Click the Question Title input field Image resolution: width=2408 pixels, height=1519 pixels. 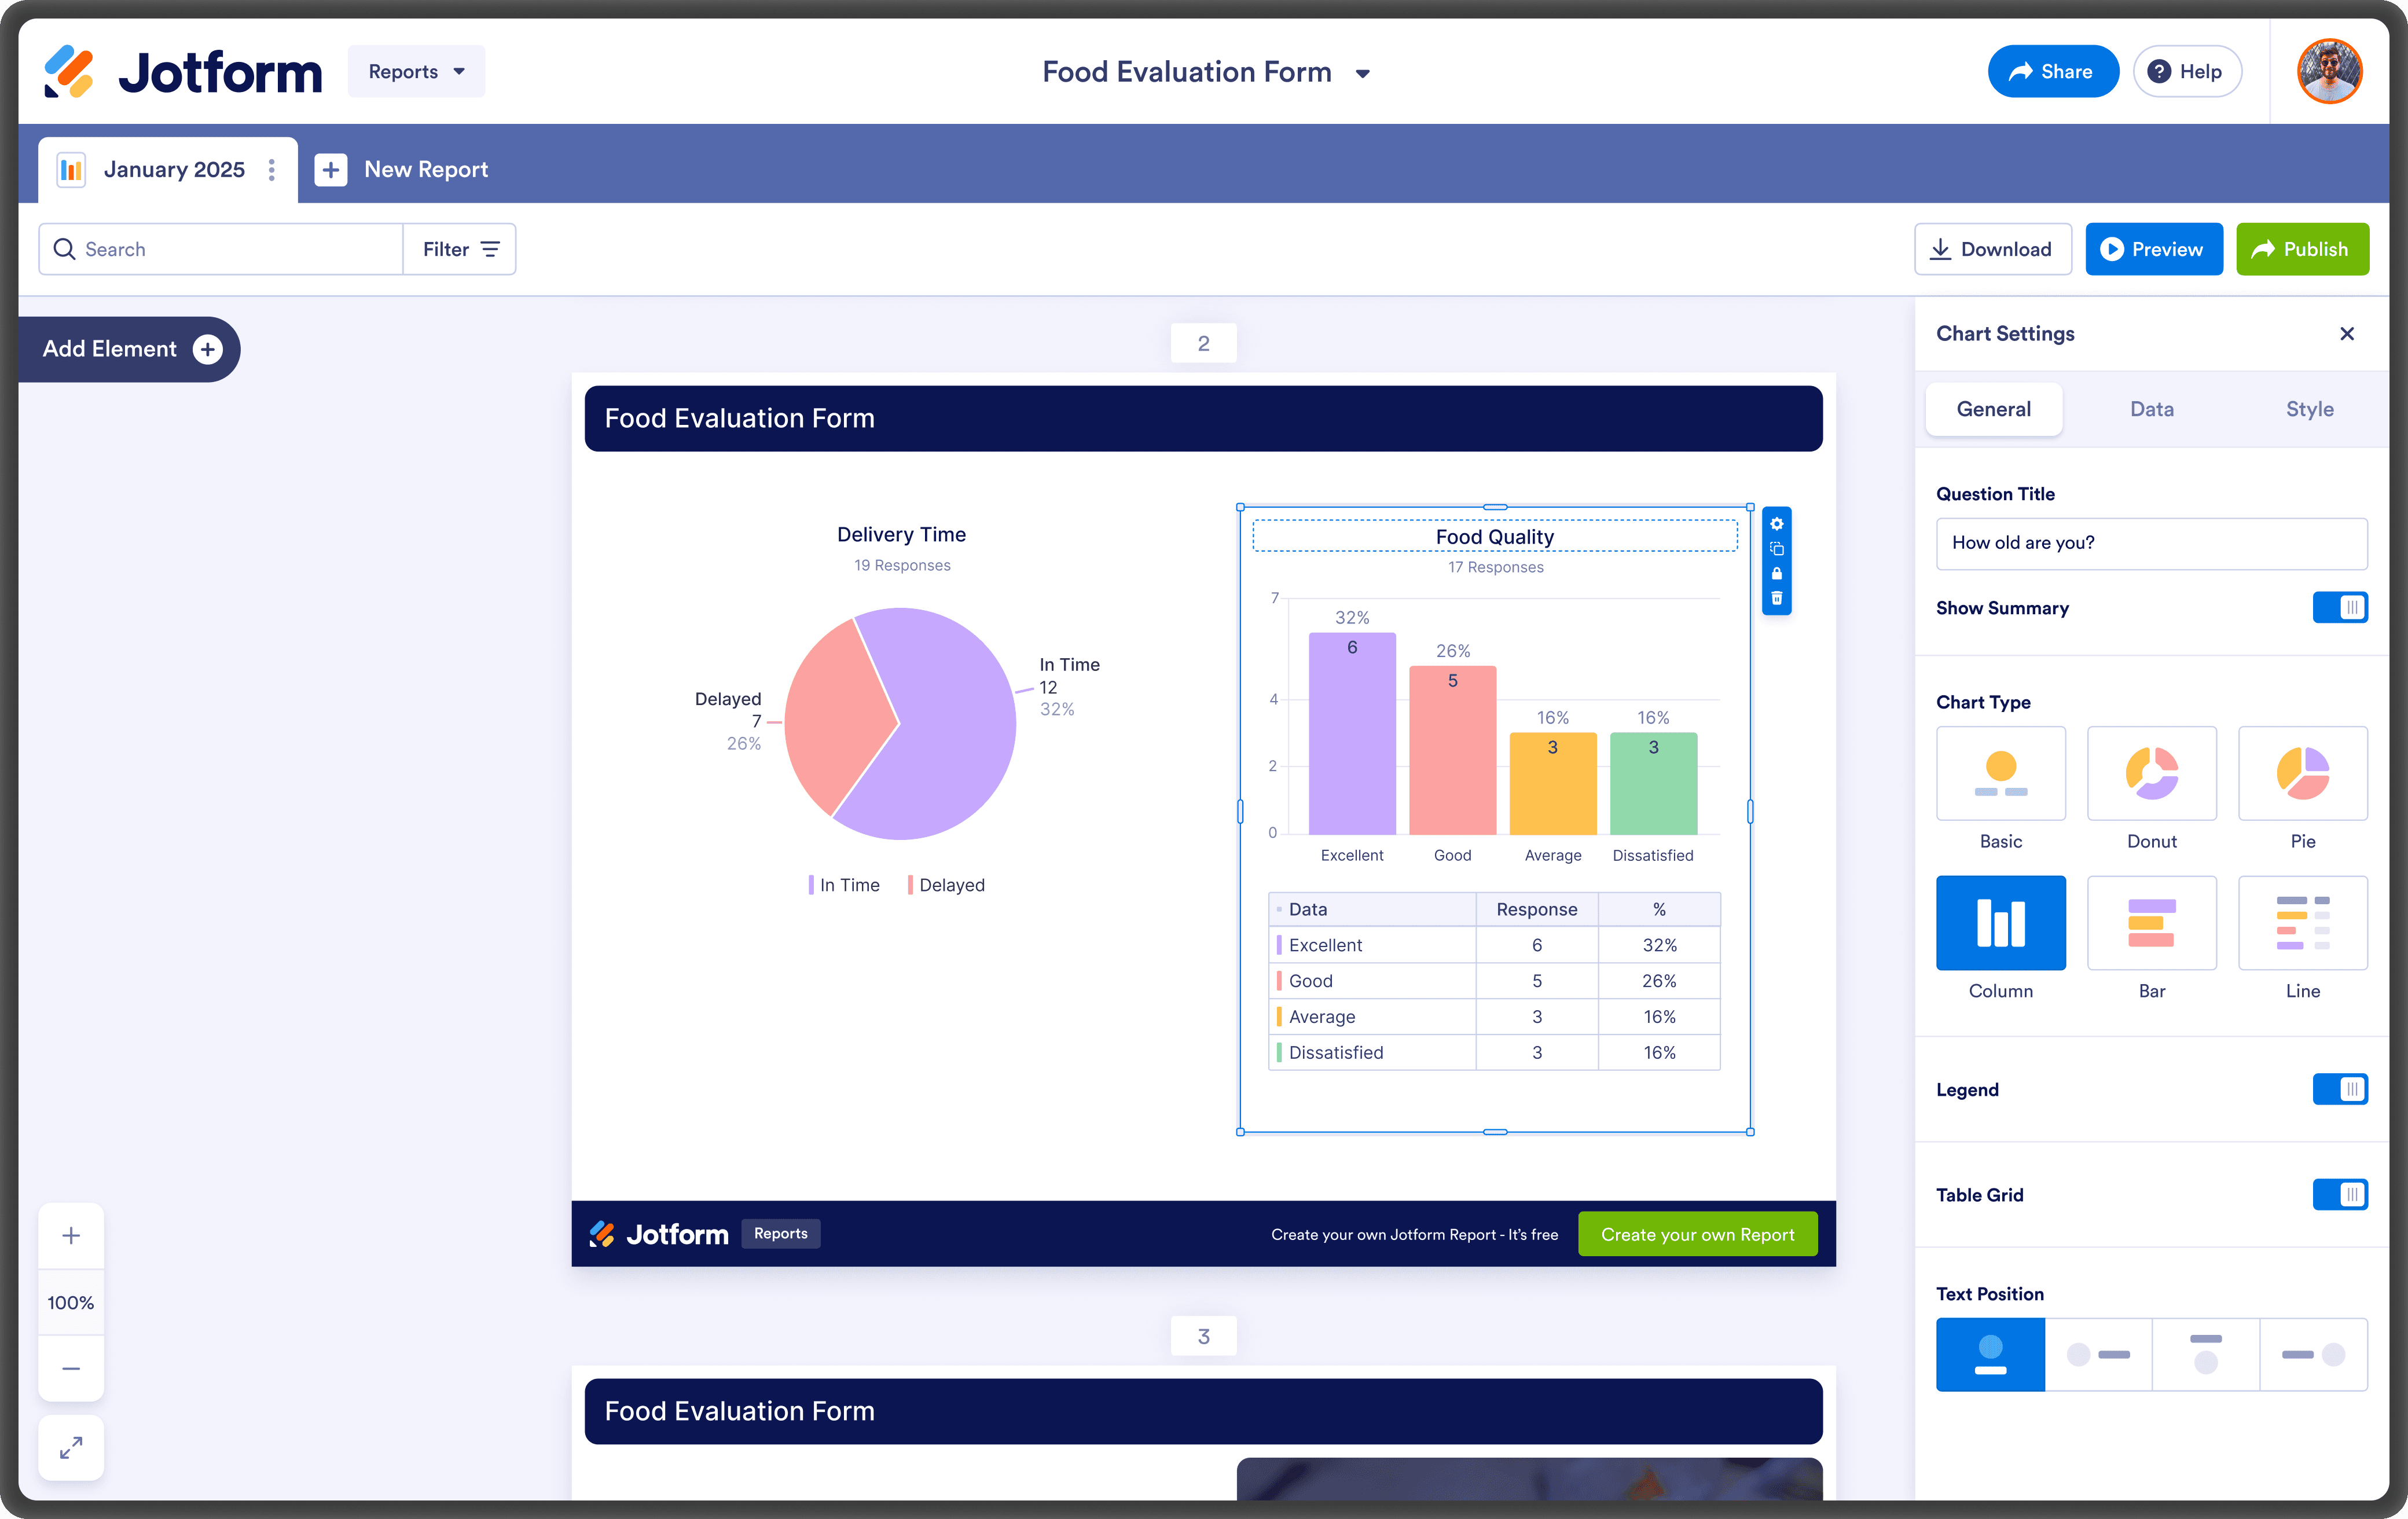tap(2151, 543)
